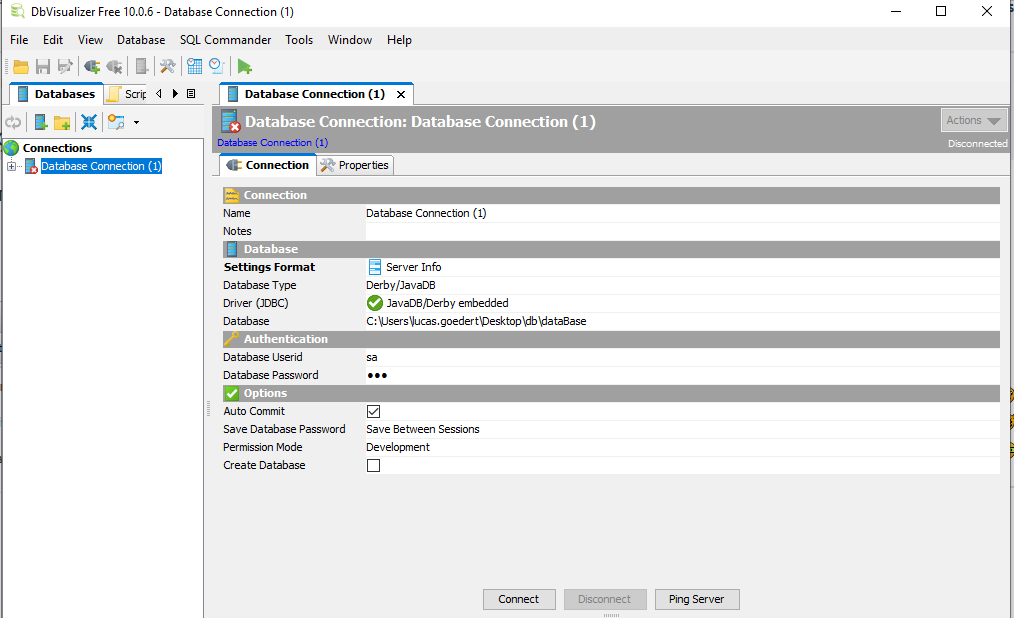
Task: Click the clock monitor icon in main toolbar
Action: [217, 67]
